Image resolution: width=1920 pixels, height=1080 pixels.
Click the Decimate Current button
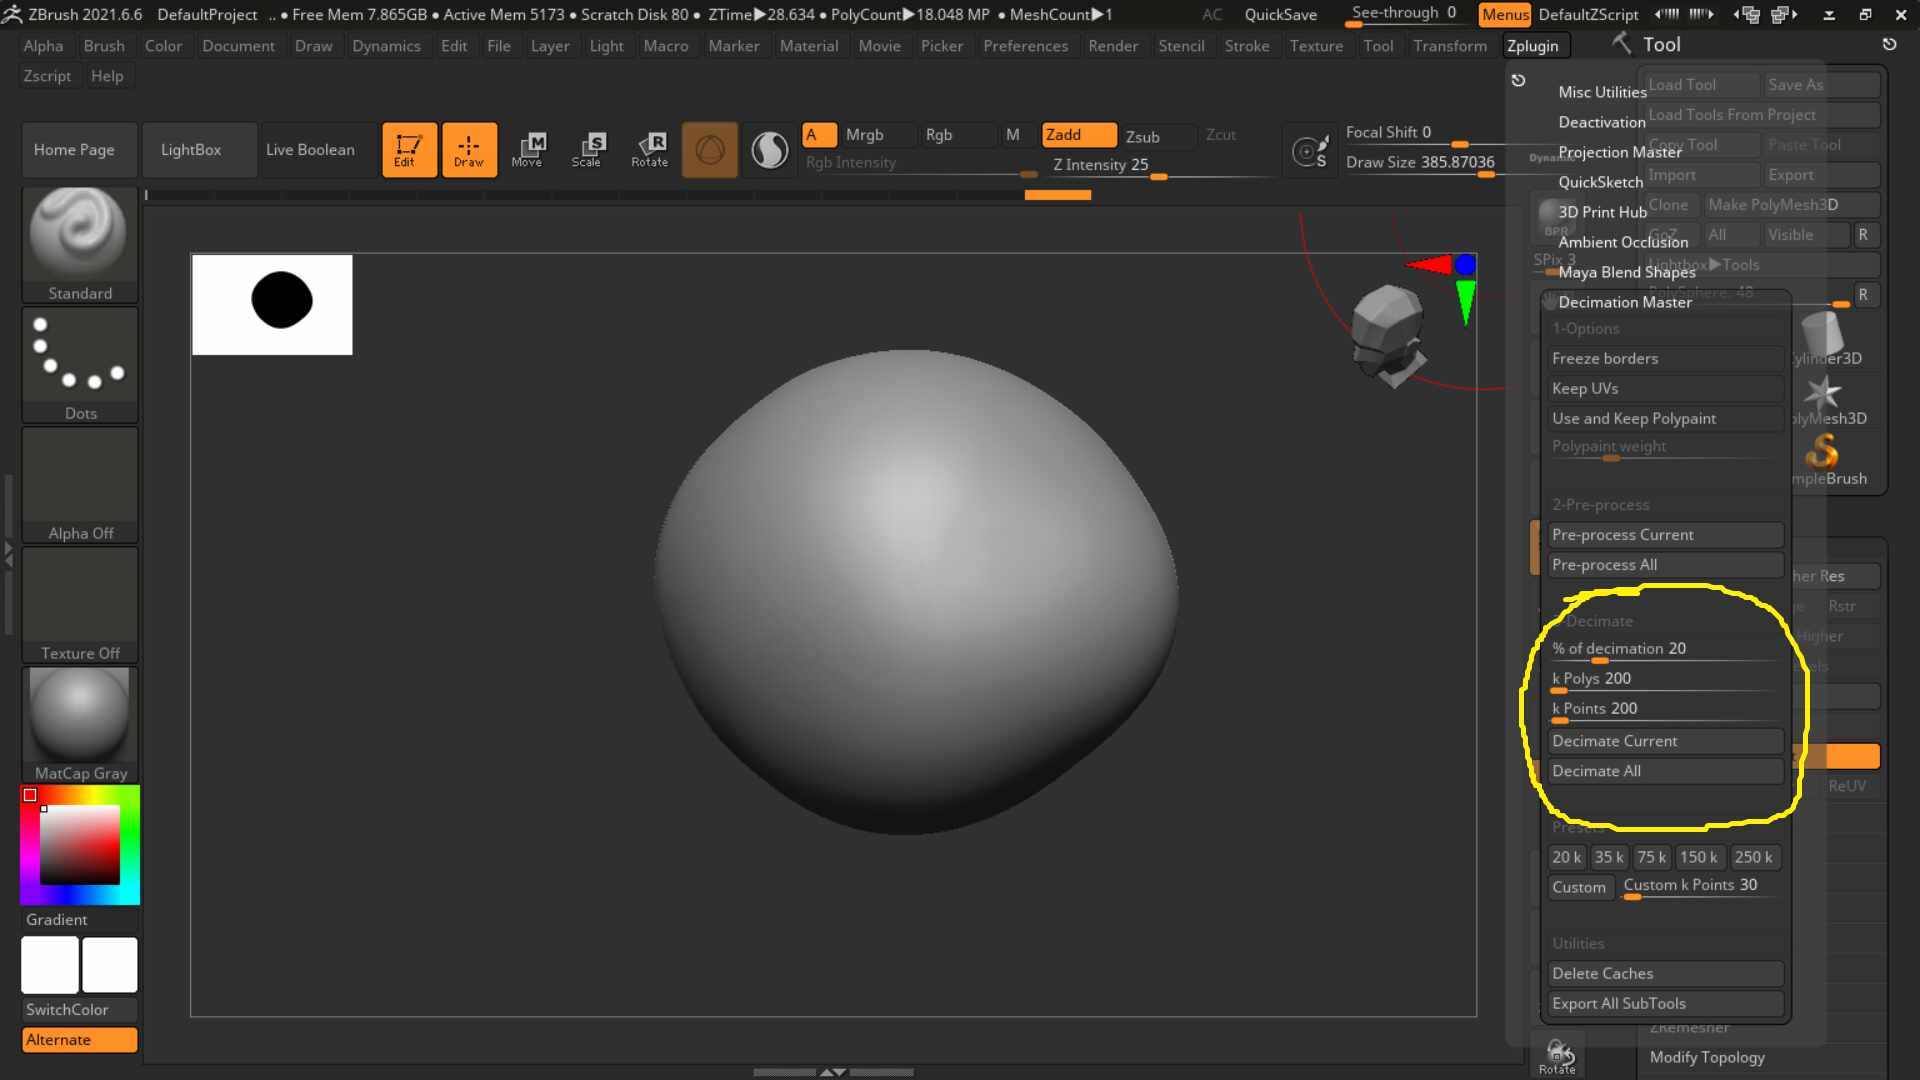1665,741
